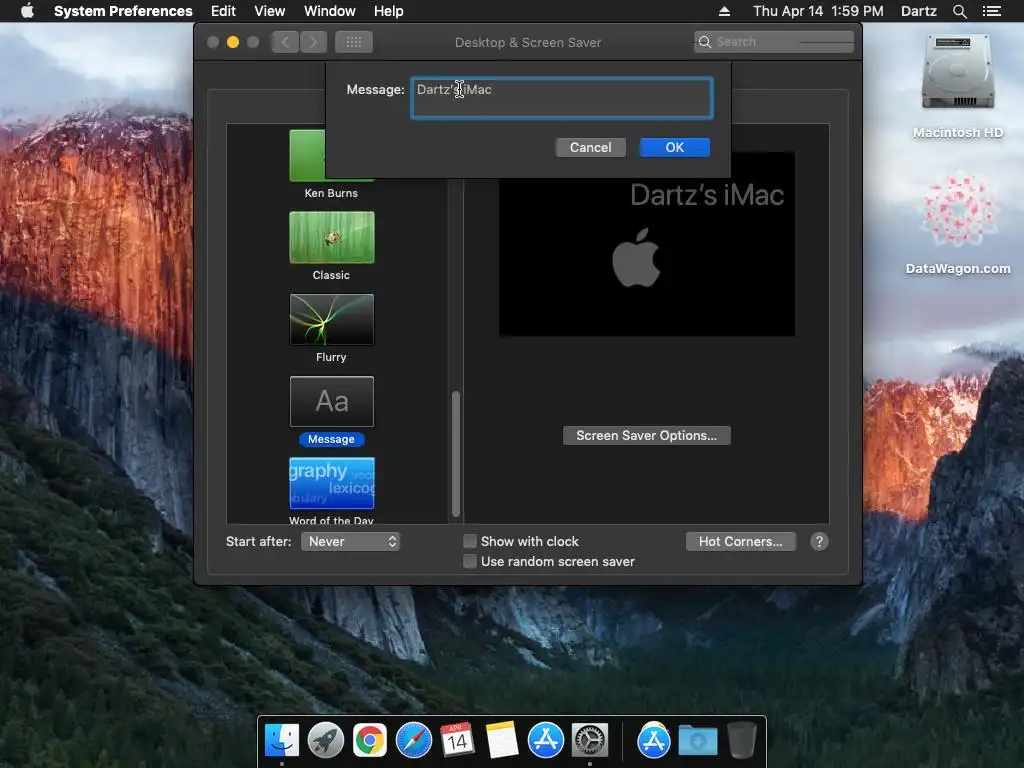The image size is (1024, 768).
Task: Click the help question mark button
Action: (x=819, y=541)
